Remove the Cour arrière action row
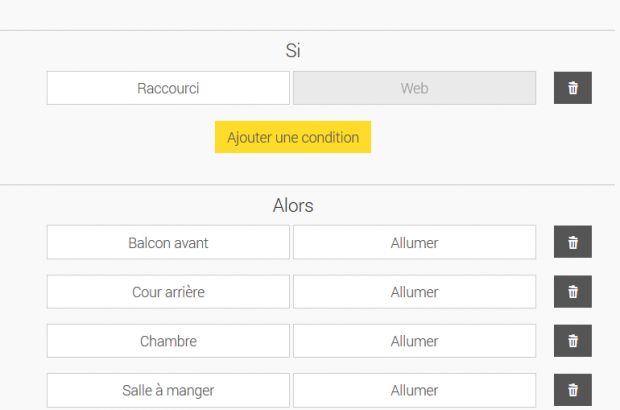620x410 pixels. 573,292
